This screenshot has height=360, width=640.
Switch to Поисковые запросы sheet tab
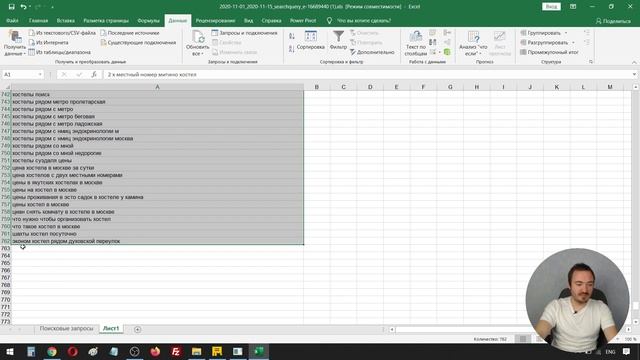(67, 329)
